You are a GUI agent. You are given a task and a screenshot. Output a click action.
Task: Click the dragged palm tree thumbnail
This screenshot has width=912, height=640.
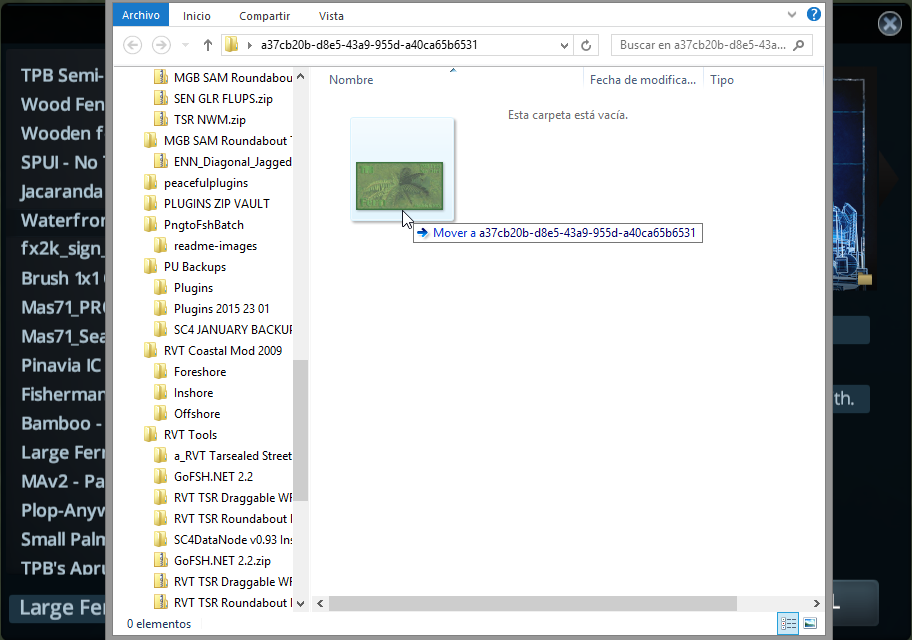pyautogui.click(x=400, y=186)
